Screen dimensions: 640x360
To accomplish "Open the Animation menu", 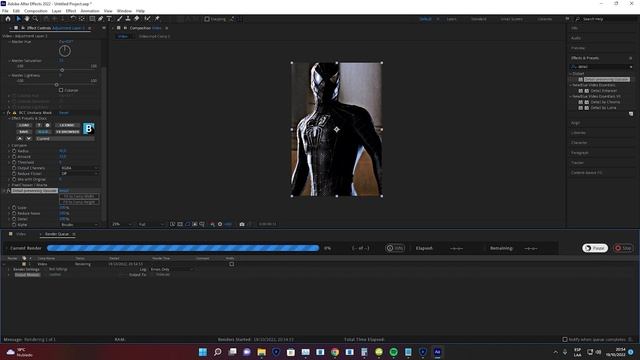I will click(89, 11).
